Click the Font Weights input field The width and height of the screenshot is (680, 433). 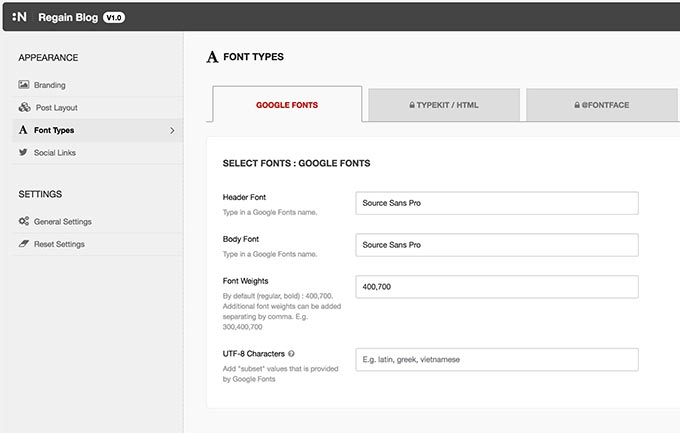(497, 287)
